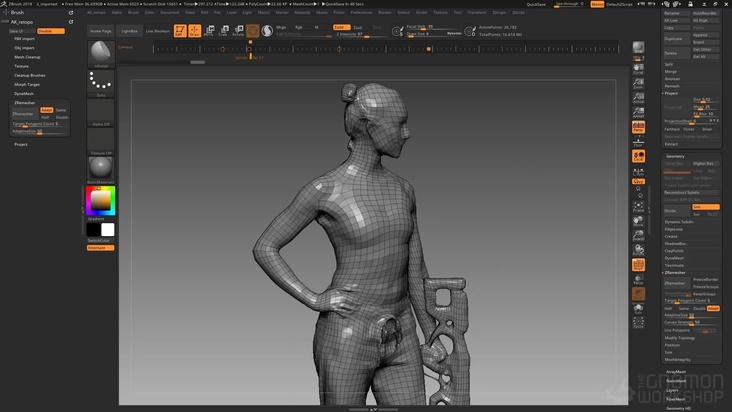The height and width of the screenshot is (412, 732).
Task: Expand the Mesh Cleanup section in left panel
Action: click(x=27, y=57)
